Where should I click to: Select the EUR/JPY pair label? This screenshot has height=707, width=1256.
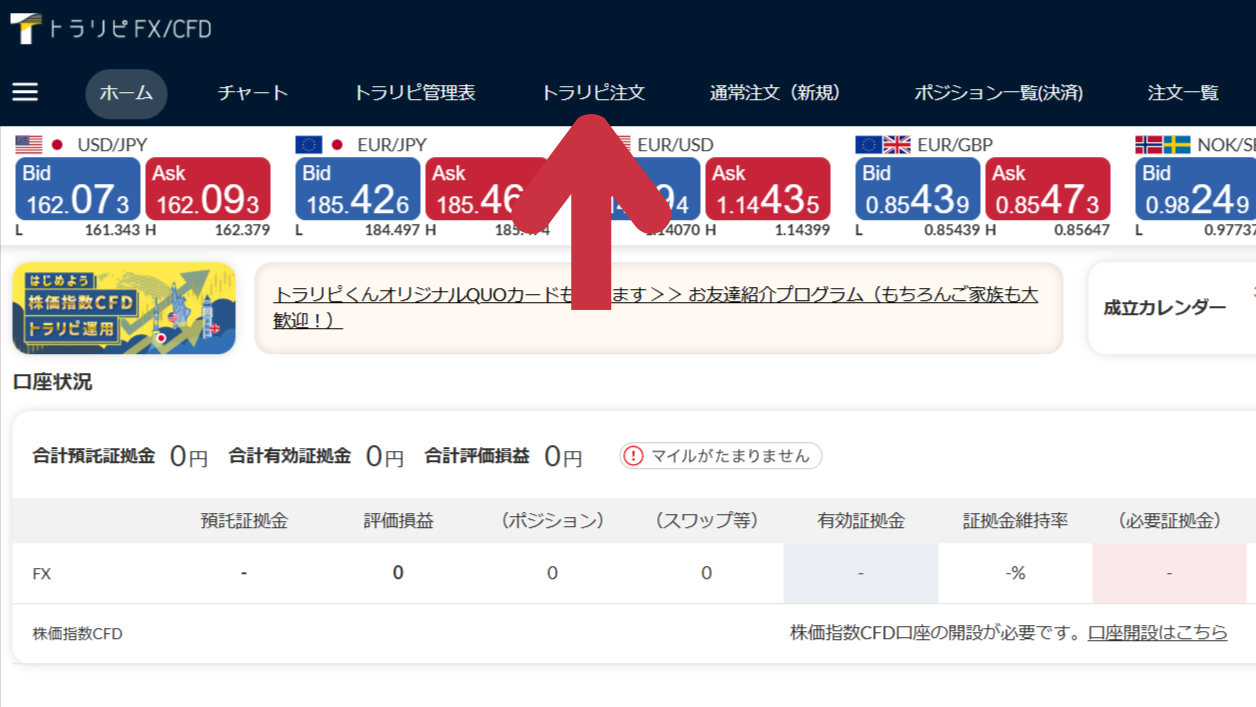coord(391,145)
